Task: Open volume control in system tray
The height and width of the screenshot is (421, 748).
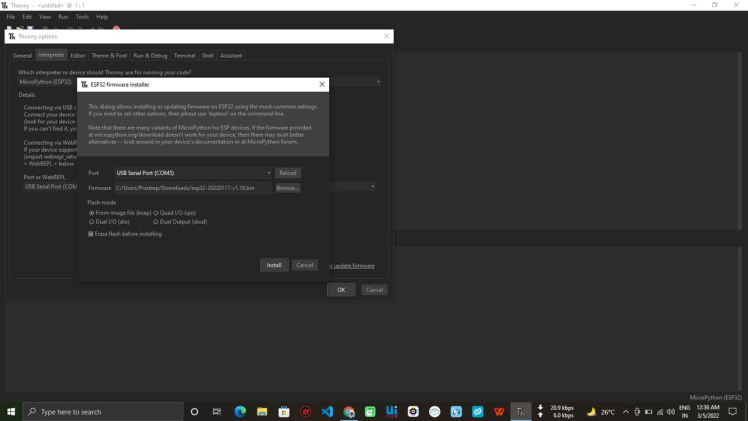Action: tap(671, 411)
